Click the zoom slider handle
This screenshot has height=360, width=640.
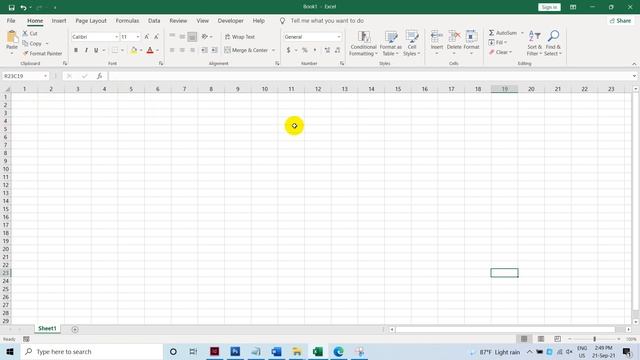pyautogui.click(x=595, y=339)
